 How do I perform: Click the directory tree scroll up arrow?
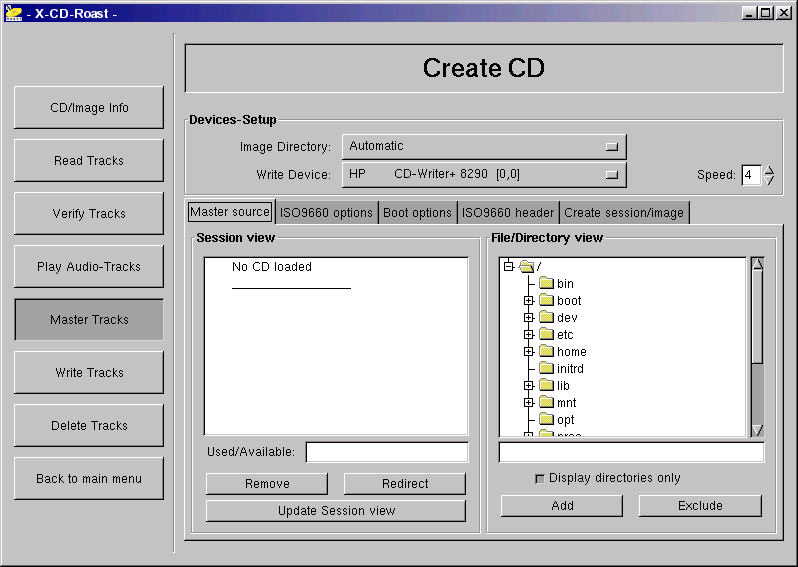[757, 264]
